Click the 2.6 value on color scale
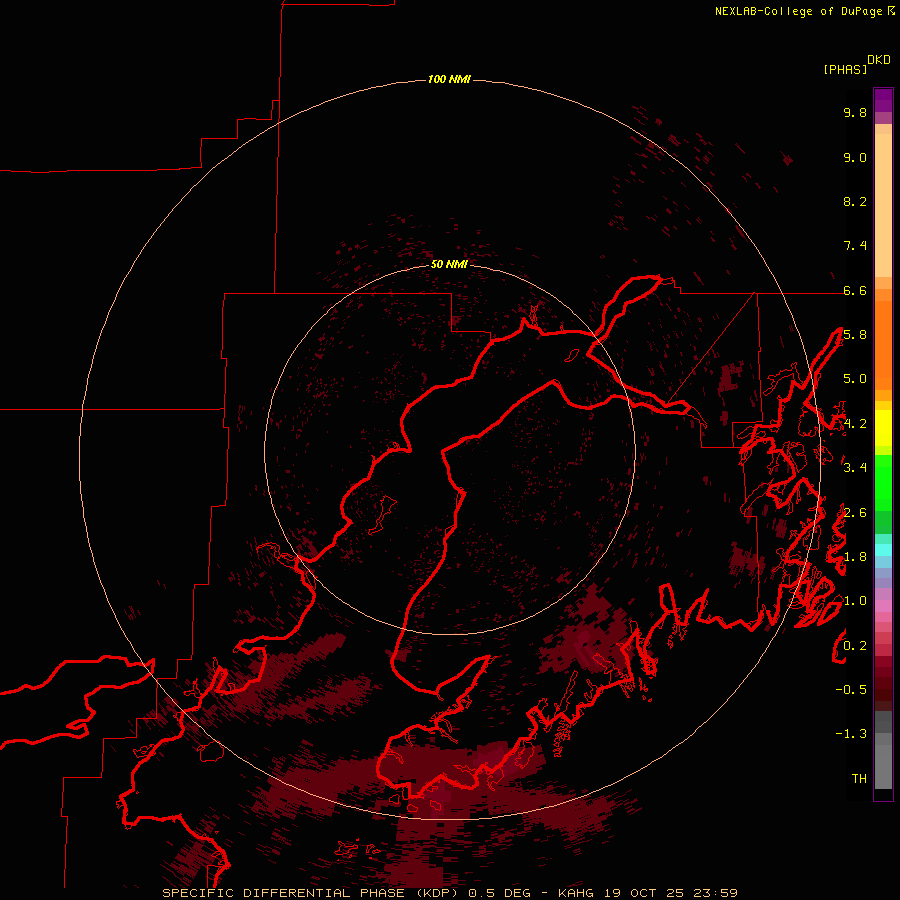The height and width of the screenshot is (900, 900). click(855, 513)
